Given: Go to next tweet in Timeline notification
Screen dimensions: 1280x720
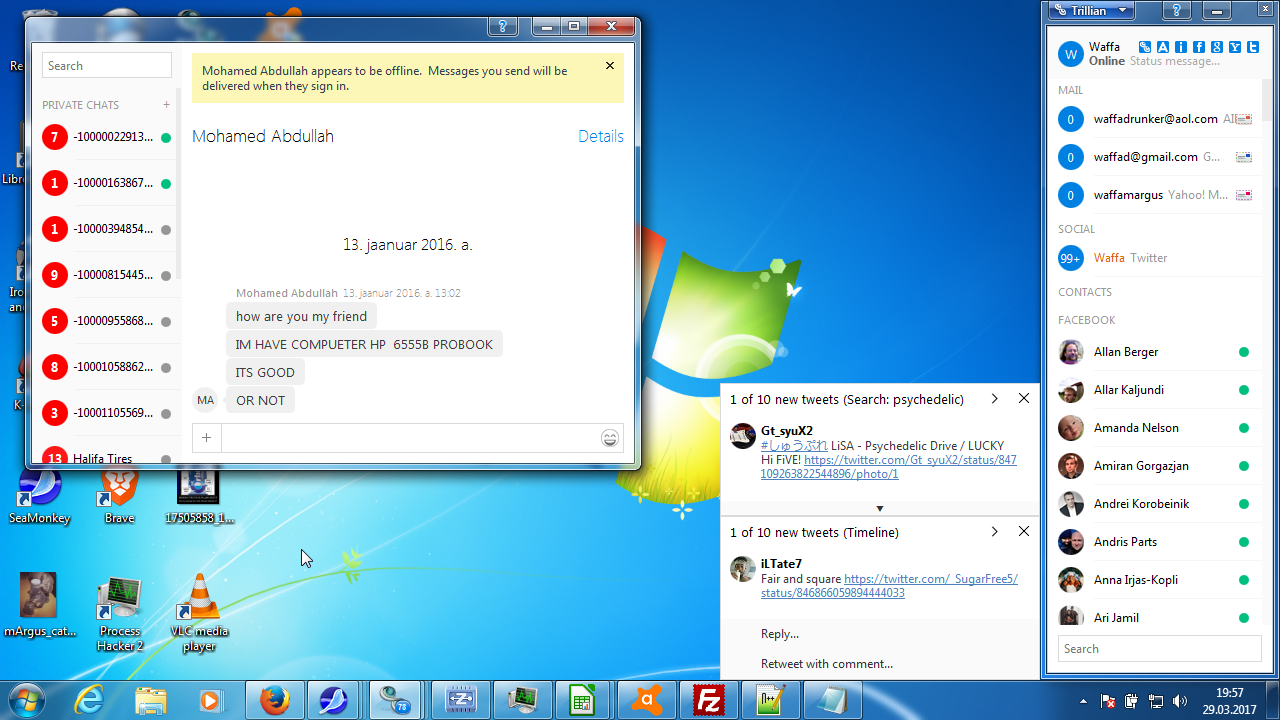Looking at the screenshot, I should [x=994, y=532].
